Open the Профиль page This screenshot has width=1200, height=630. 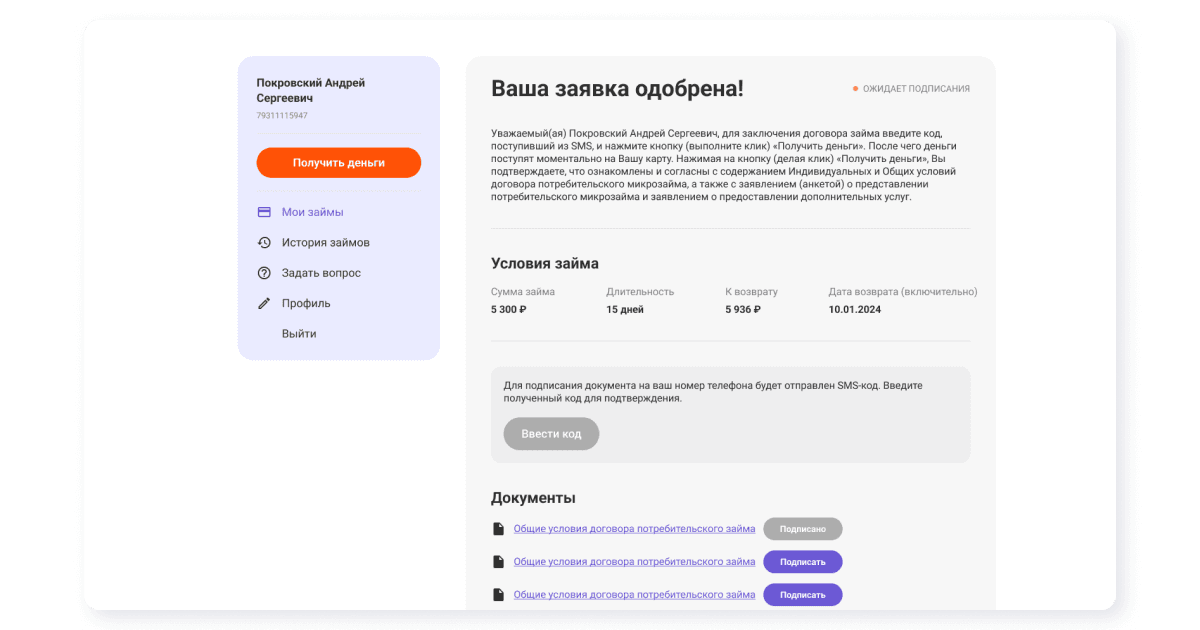305,303
